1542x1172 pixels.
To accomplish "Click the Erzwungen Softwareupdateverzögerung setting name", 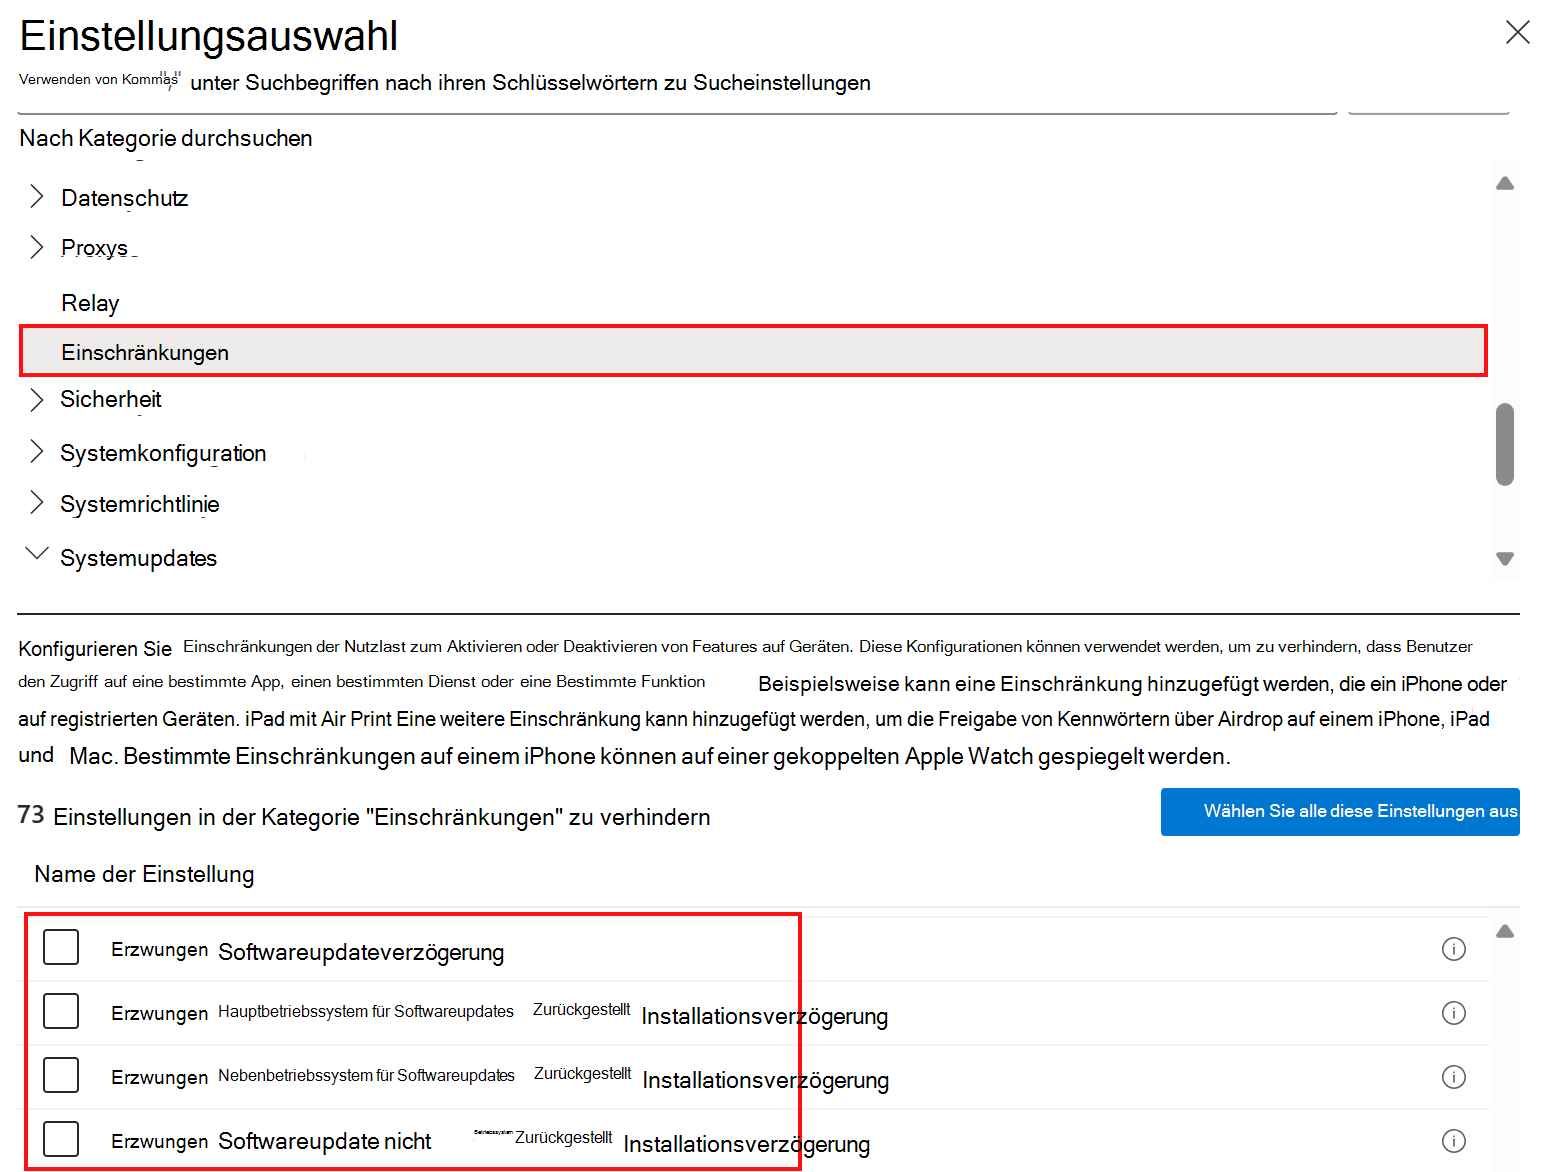I will tap(307, 951).
